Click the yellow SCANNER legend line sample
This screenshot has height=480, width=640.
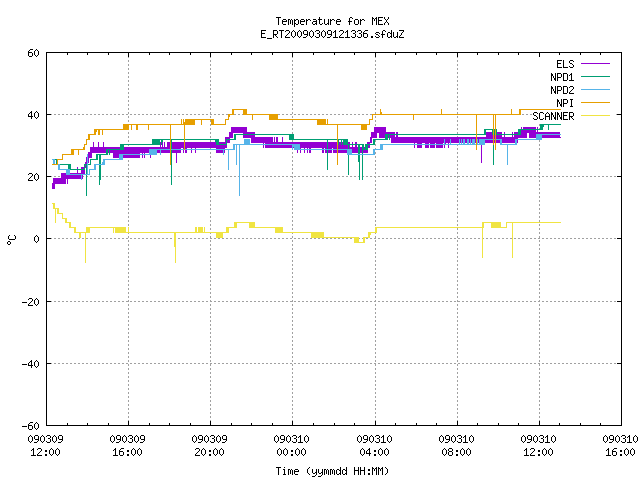click(595, 116)
